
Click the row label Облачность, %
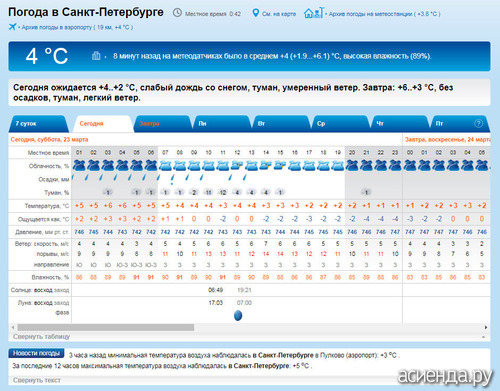click(49, 166)
